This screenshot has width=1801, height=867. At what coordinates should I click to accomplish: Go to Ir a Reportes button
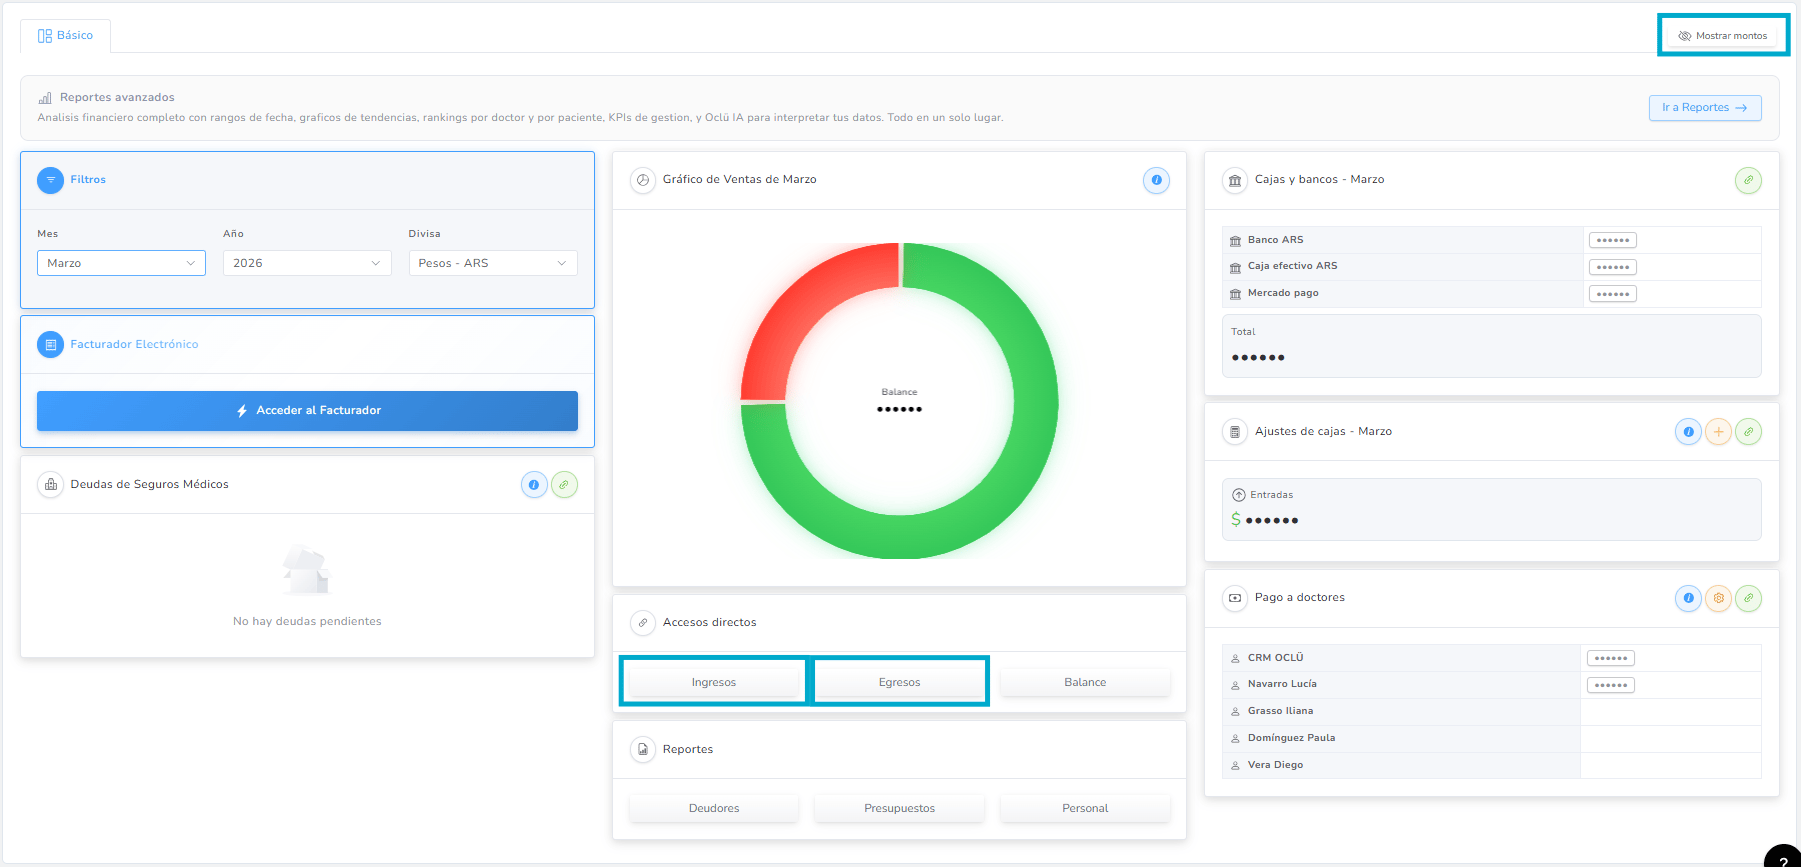point(1705,108)
